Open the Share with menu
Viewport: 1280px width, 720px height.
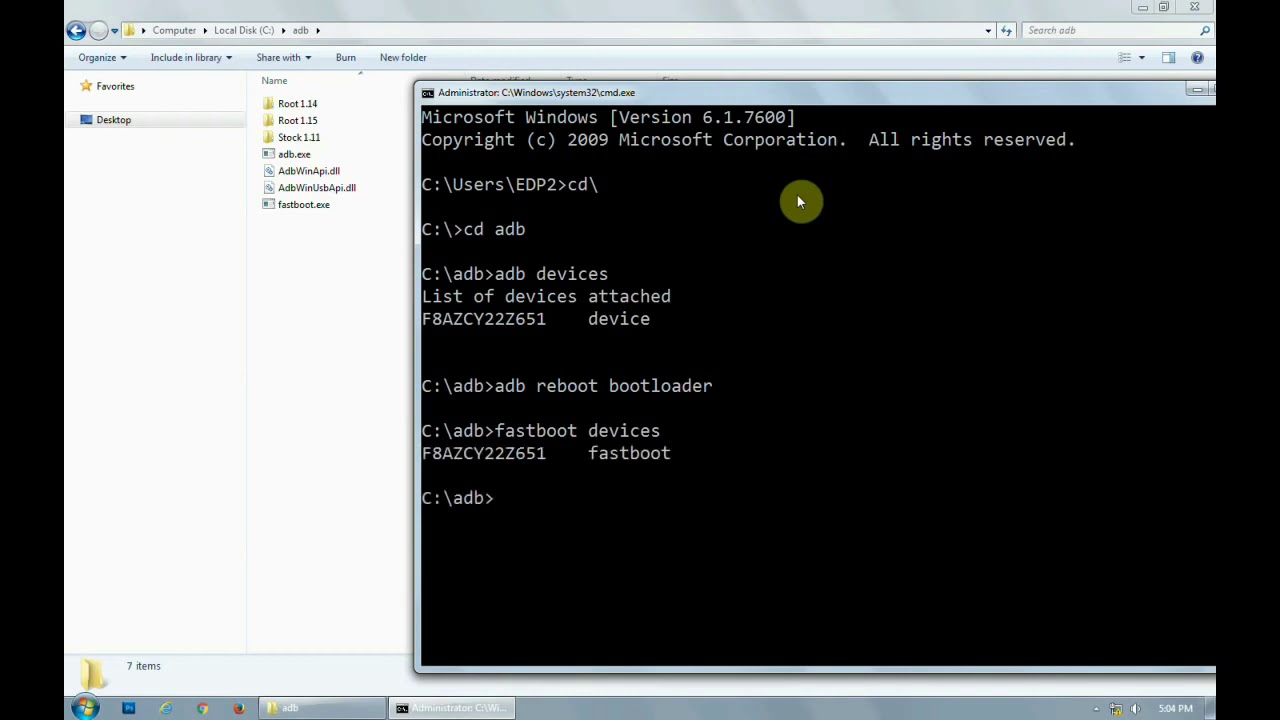tap(283, 57)
